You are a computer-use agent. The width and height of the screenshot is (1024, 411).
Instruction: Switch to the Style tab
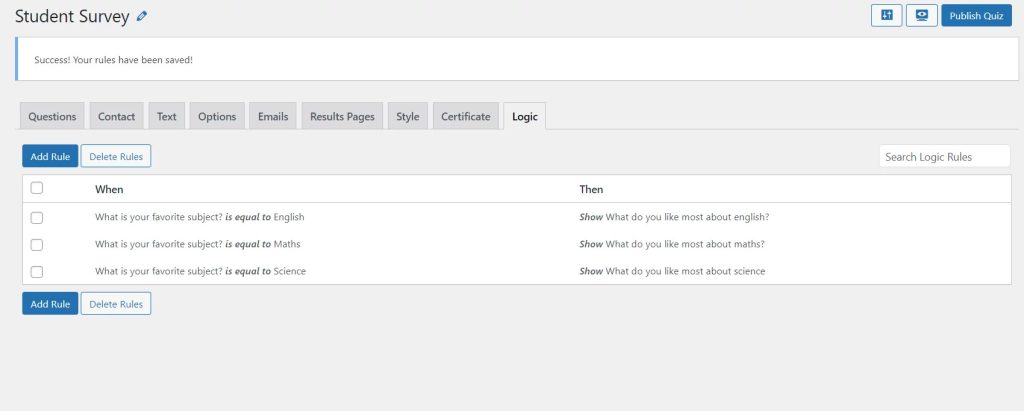tap(408, 116)
